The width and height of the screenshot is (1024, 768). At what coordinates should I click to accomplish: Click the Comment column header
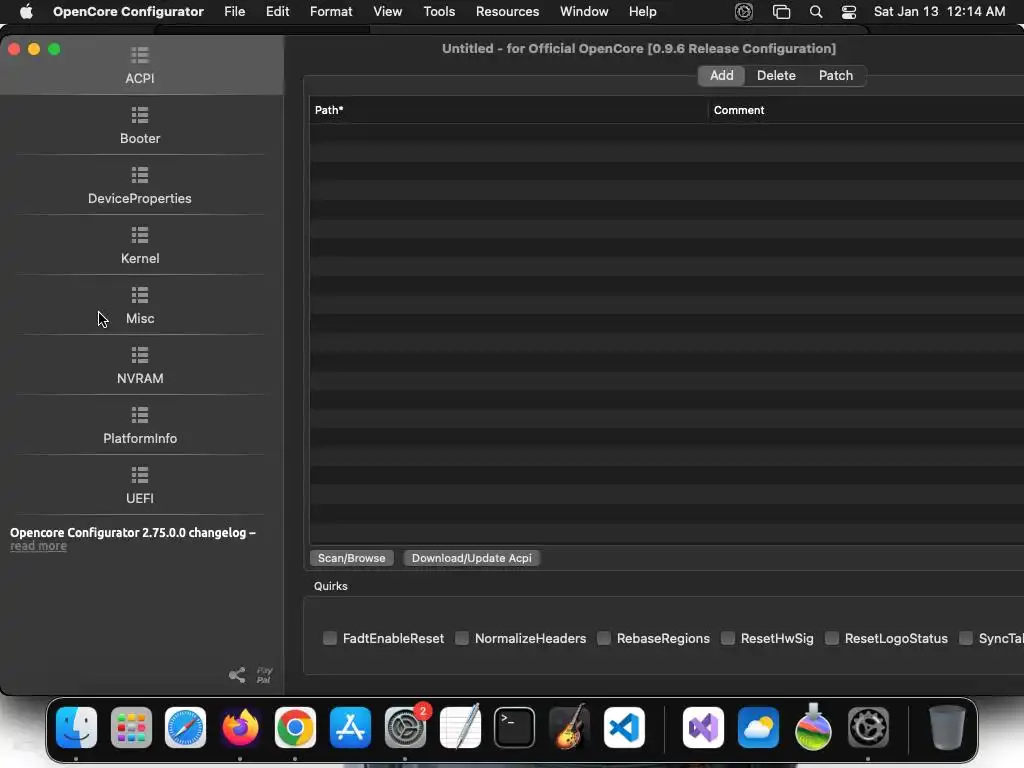867,110
